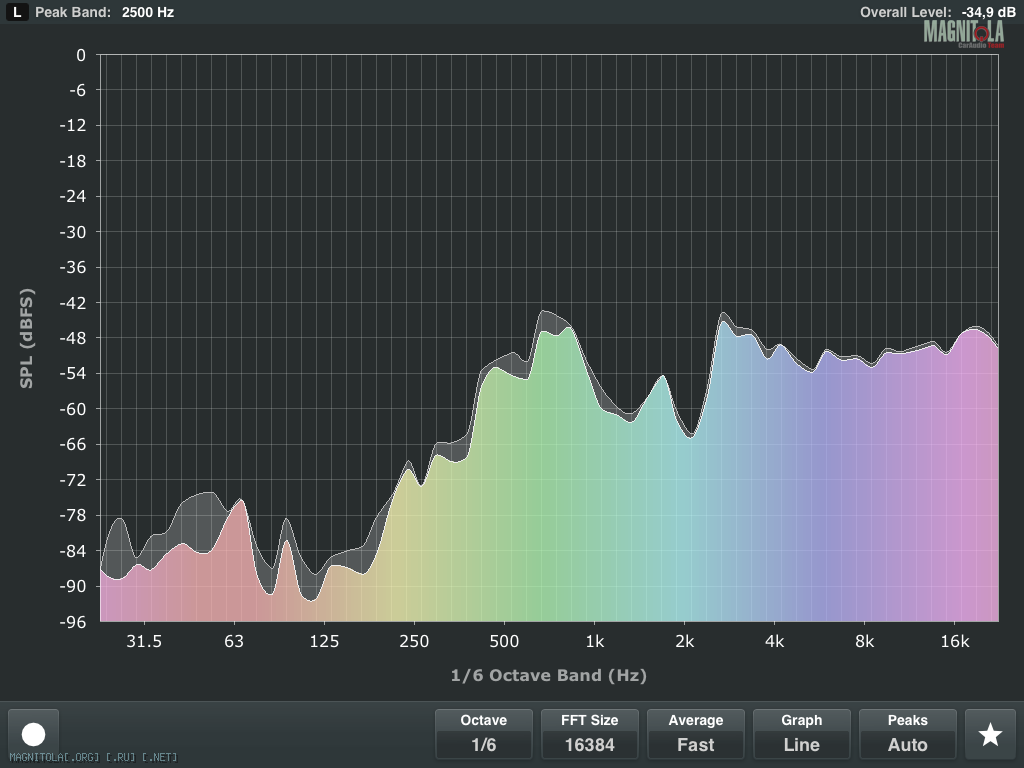This screenshot has height=768, width=1024.
Task: Click the -48 dB level axis label
Action: click(74, 338)
